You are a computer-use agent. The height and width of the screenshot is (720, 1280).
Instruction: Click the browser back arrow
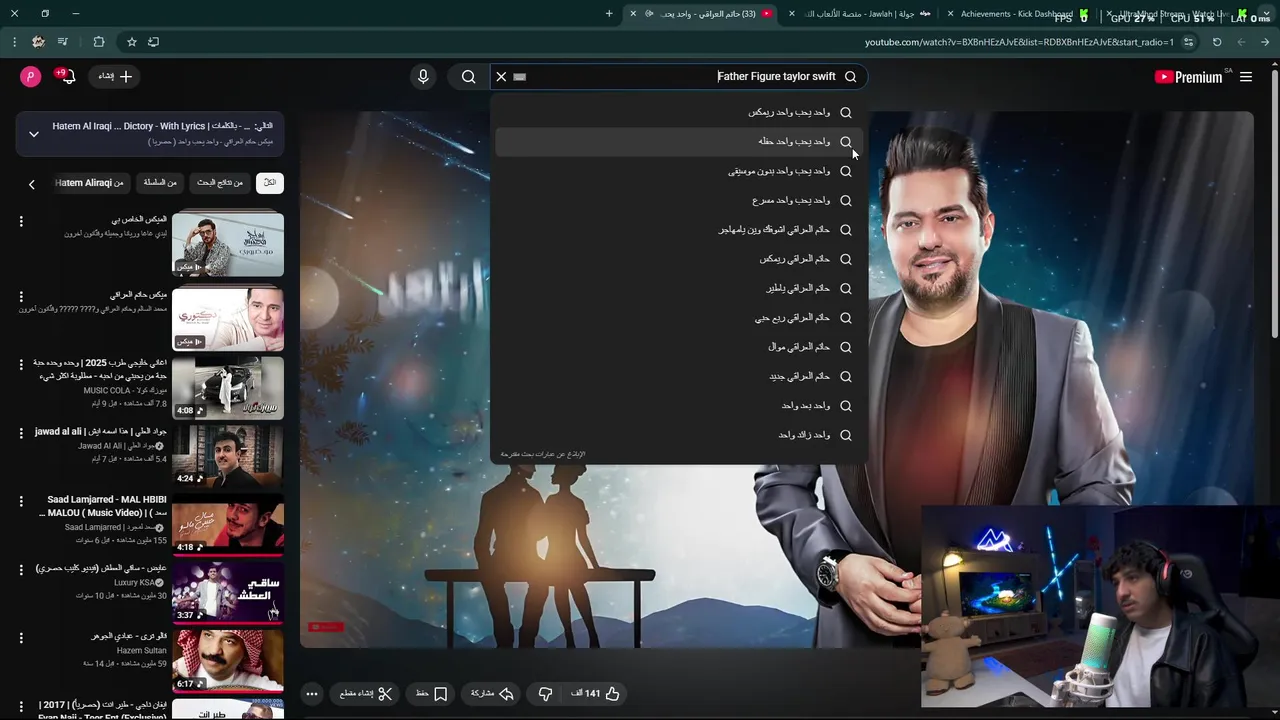pyautogui.click(x=1265, y=42)
